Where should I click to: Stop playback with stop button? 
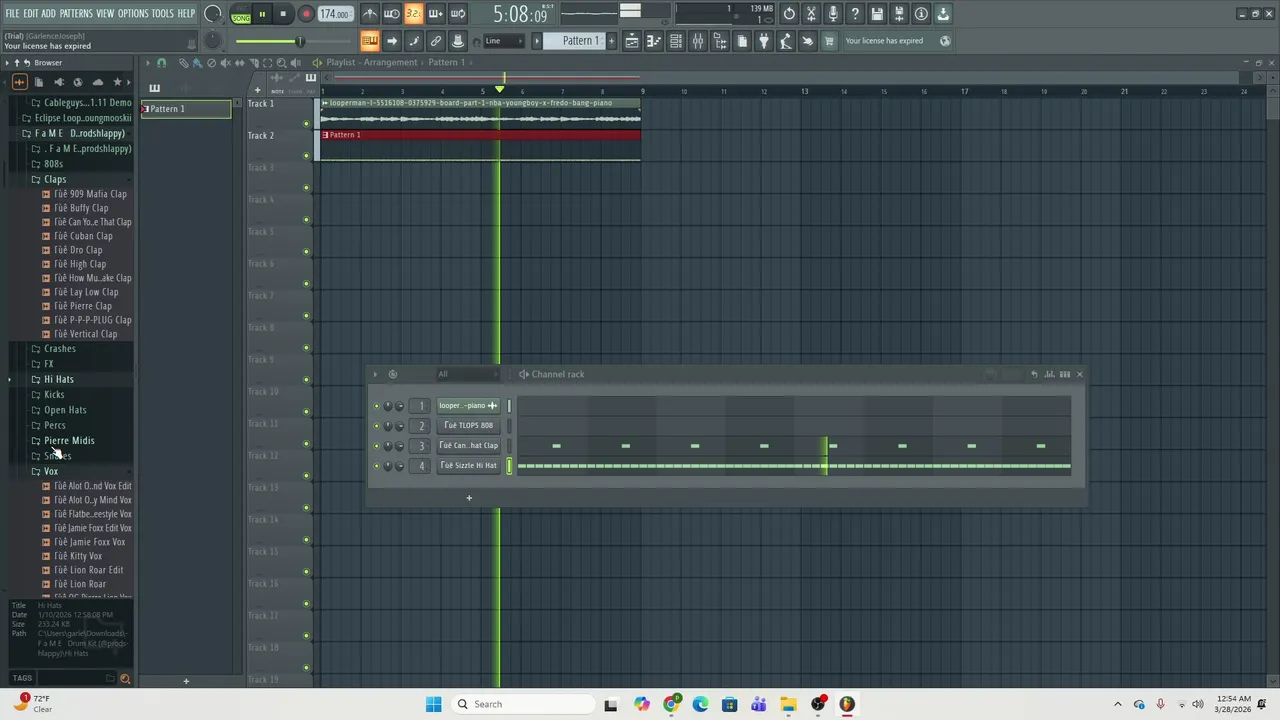point(283,14)
